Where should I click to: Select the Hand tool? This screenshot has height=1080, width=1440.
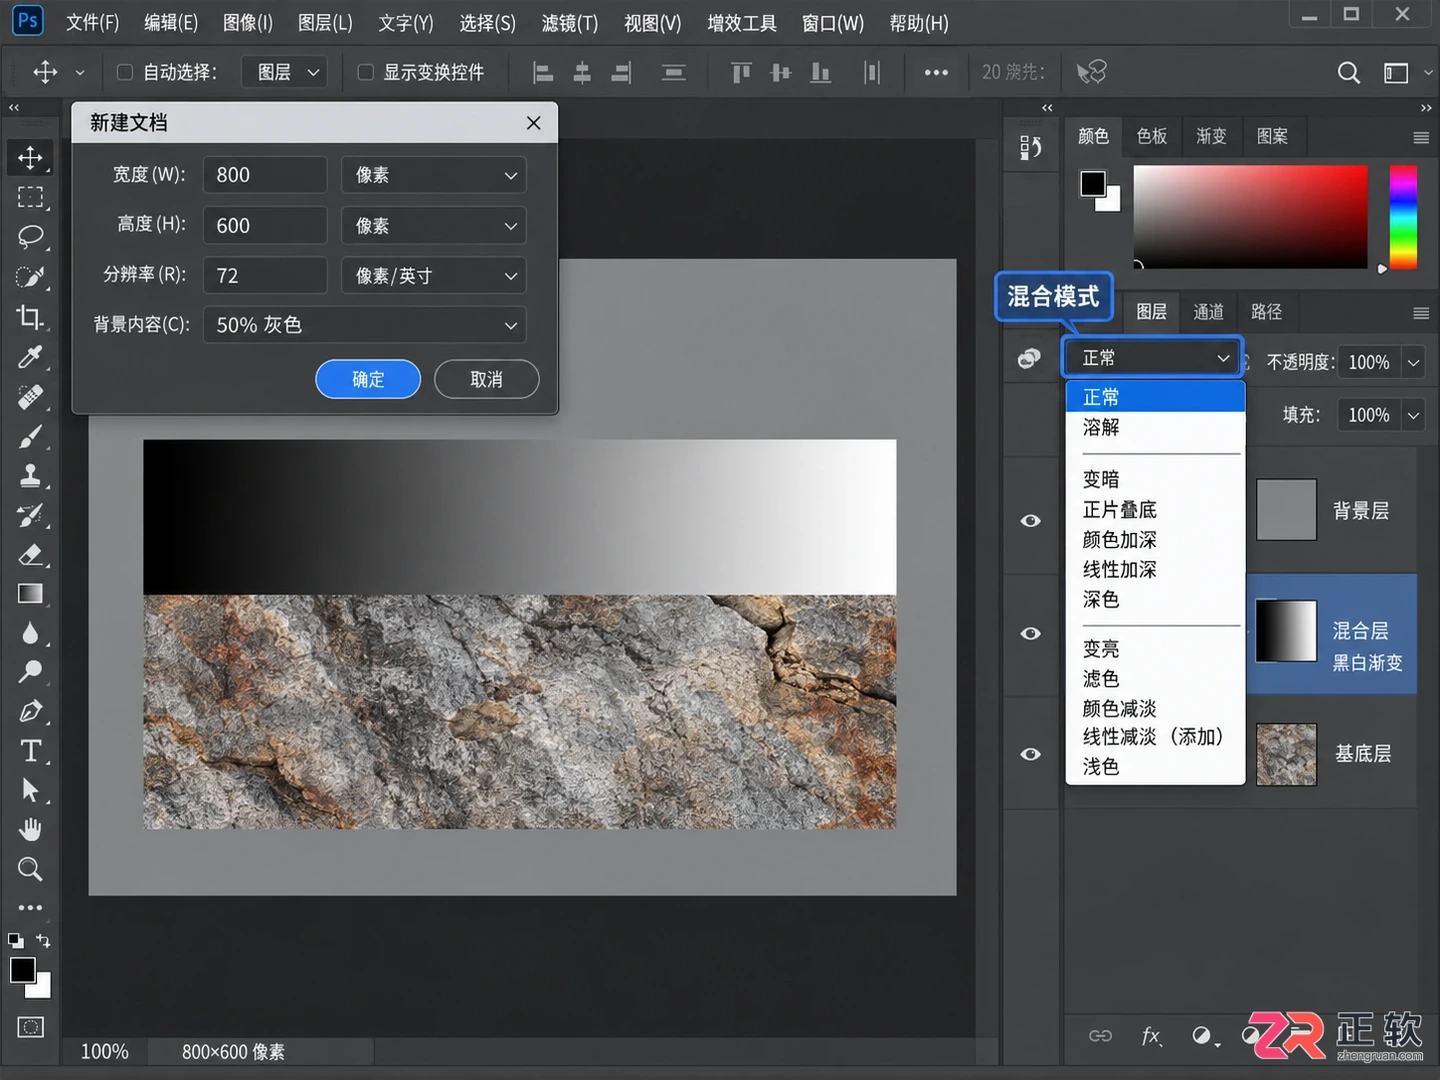(x=30, y=829)
